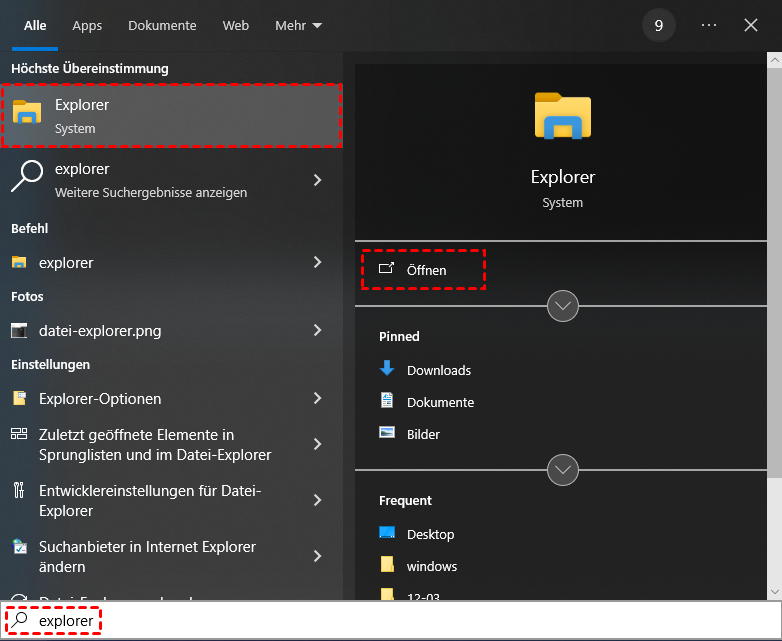Click the Downloads arrow icon under Pinned
The image size is (782, 641).
tap(388, 369)
